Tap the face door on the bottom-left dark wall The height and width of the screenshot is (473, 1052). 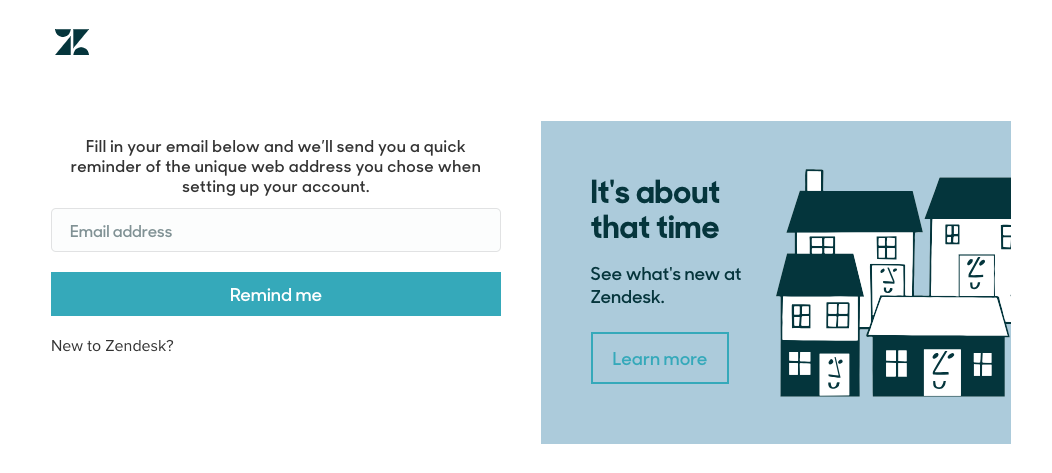click(832, 373)
